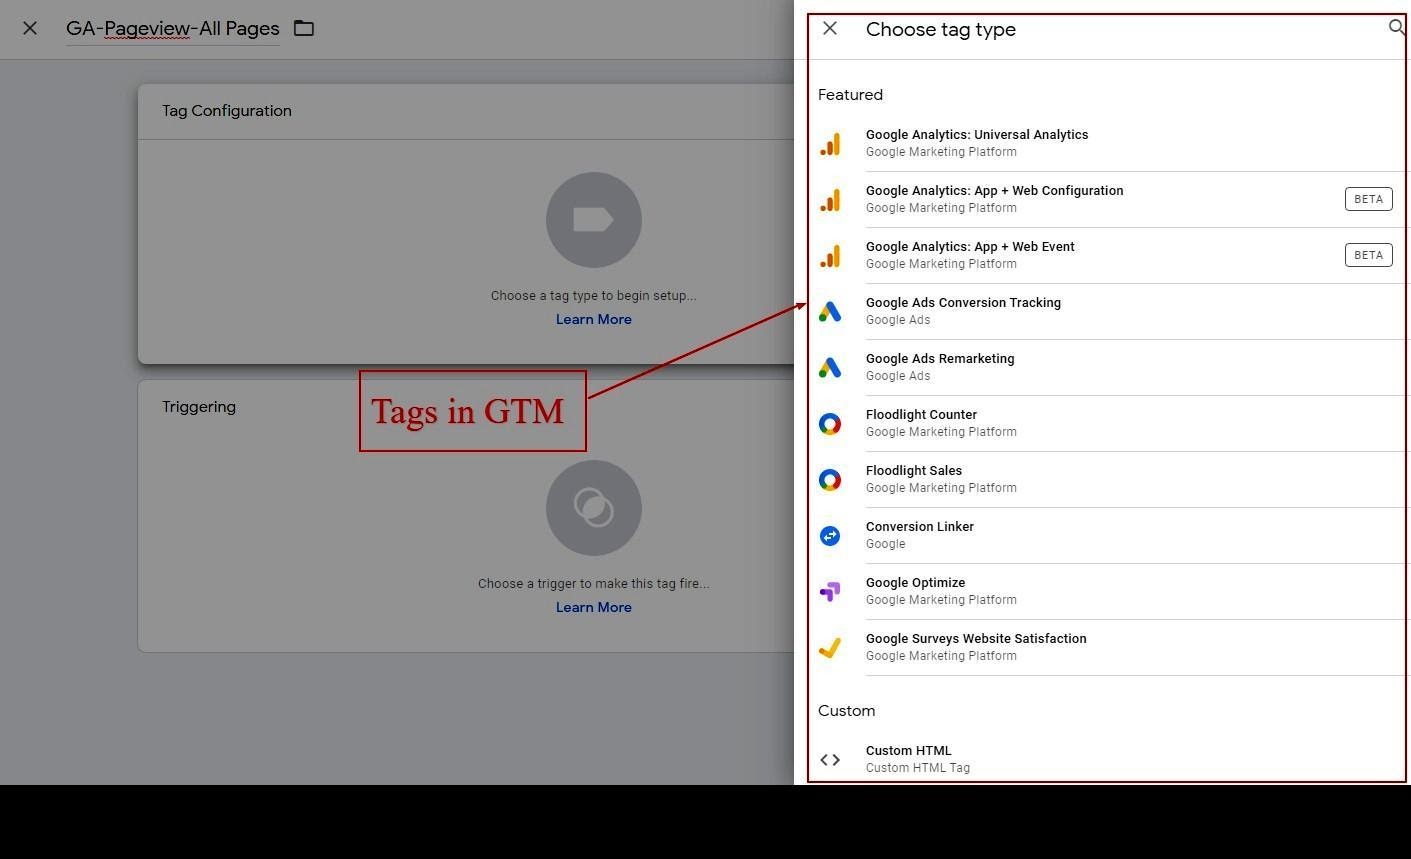Screen dimensions: 1411x859
Task: Open Learn More under Triggering
Action: click(x=593, y=606)
